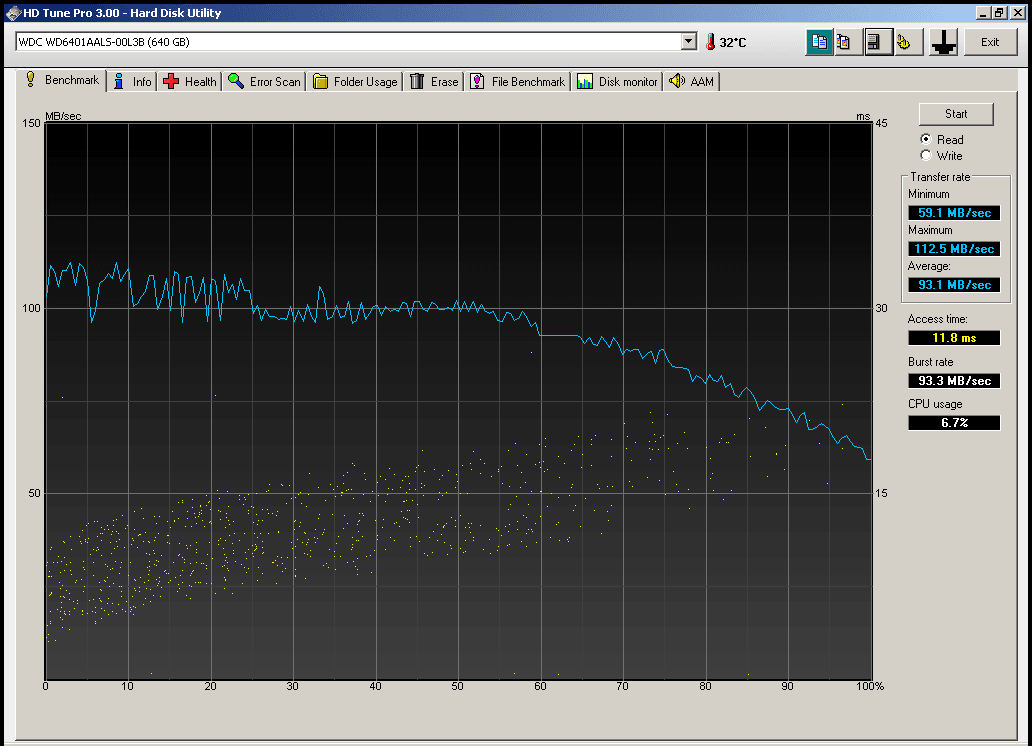Open the Error Scan tab
Image resolution: width=1032 pixels, height=746 pixels.
tap(265, 82)
